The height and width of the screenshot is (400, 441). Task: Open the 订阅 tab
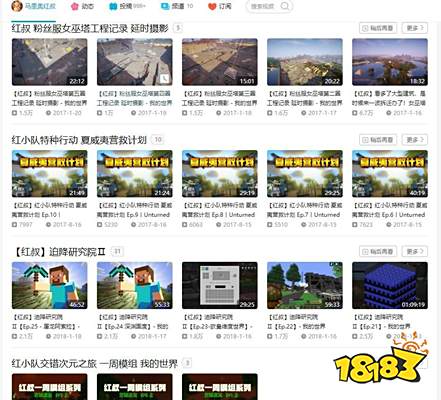pos(220,6)
